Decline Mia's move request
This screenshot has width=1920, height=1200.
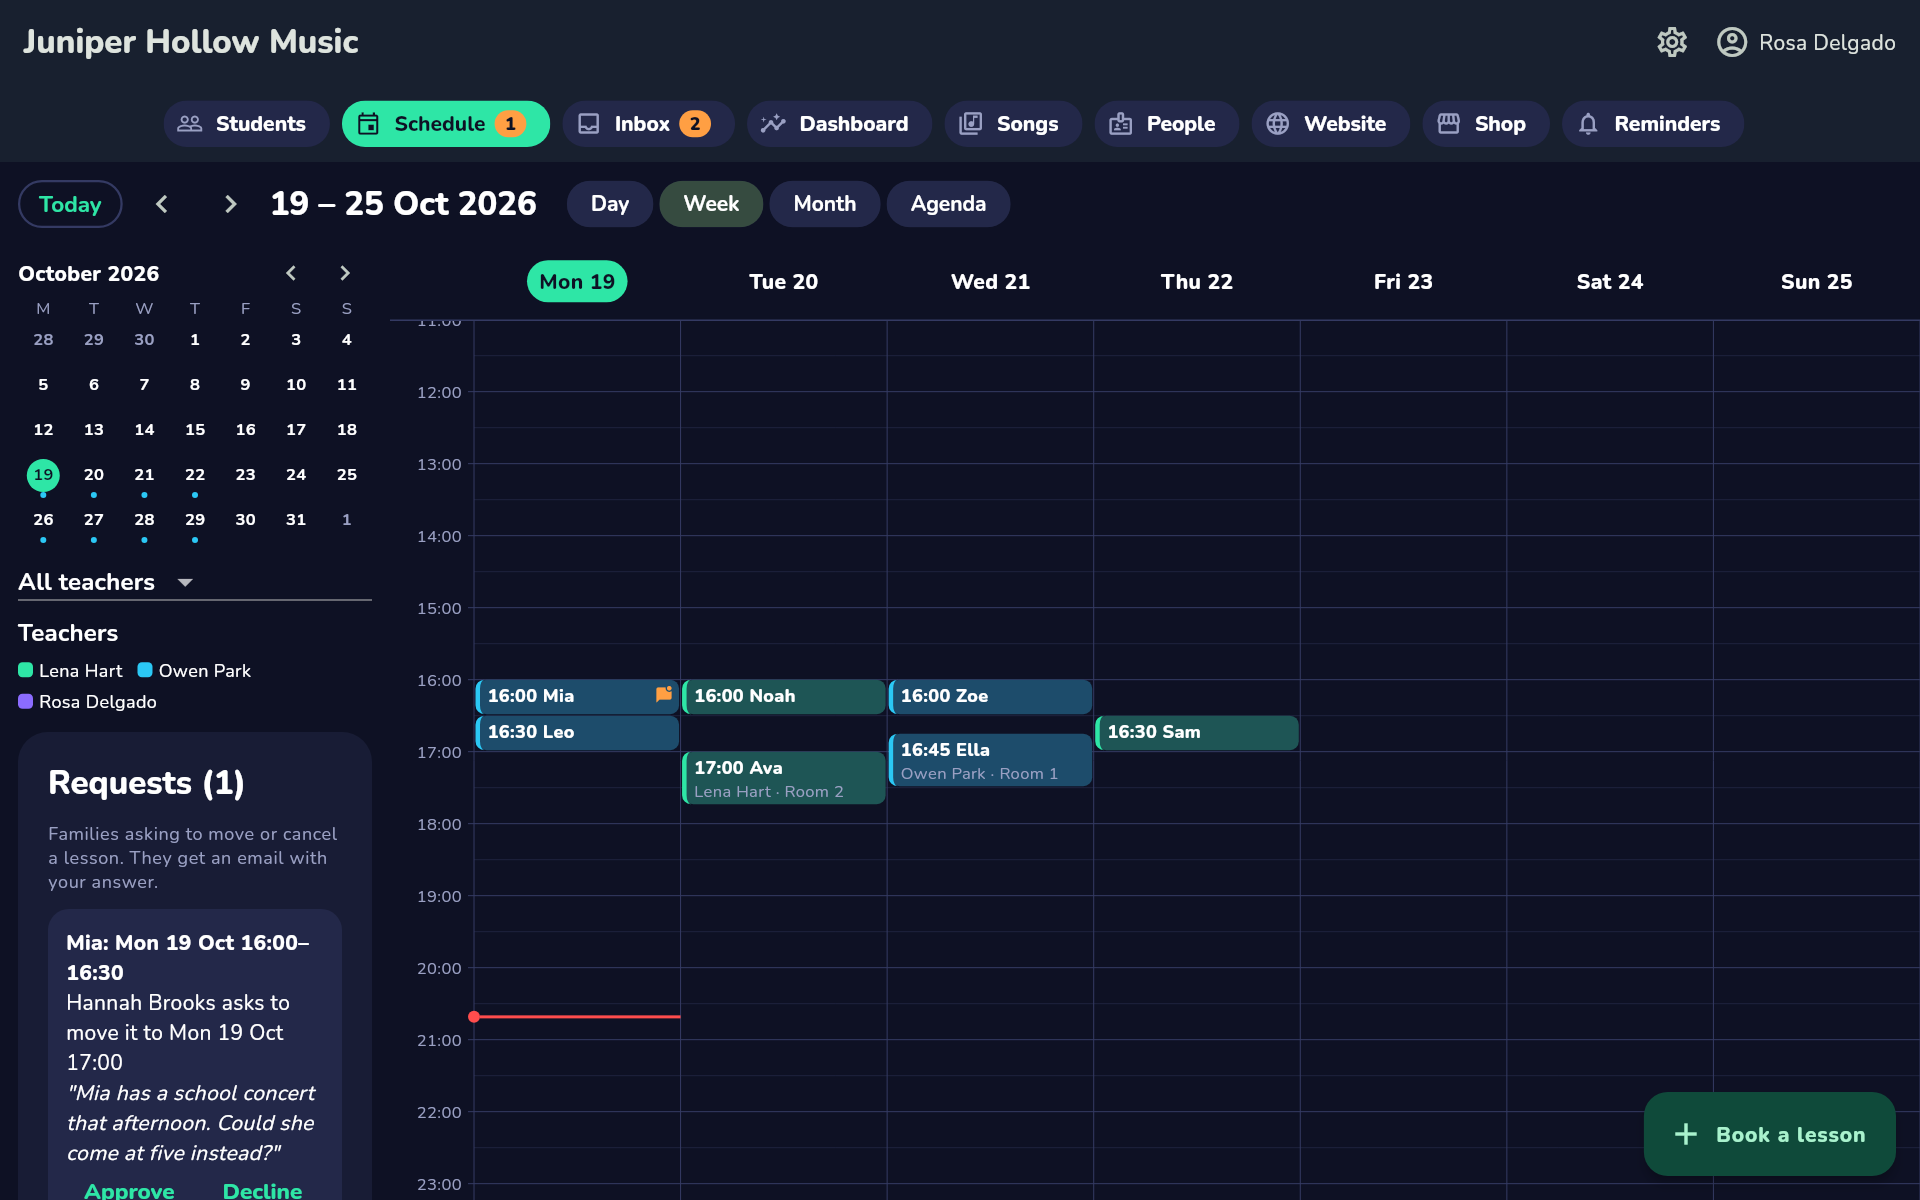(x=262, y=1190)
